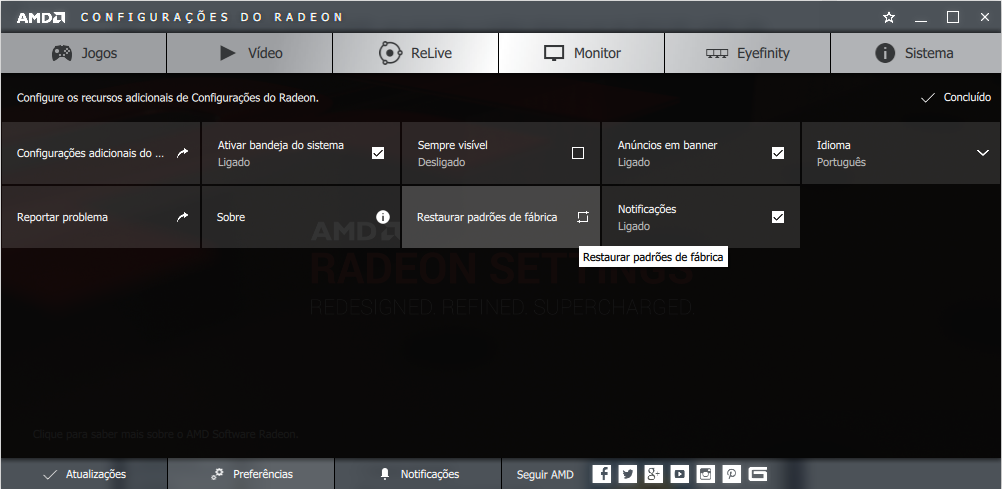Image resolution: width=1002 pixels, height=489 pixels.
Task: Toggle the Notificações checkbox tile
Action: (x=701, y=217)
